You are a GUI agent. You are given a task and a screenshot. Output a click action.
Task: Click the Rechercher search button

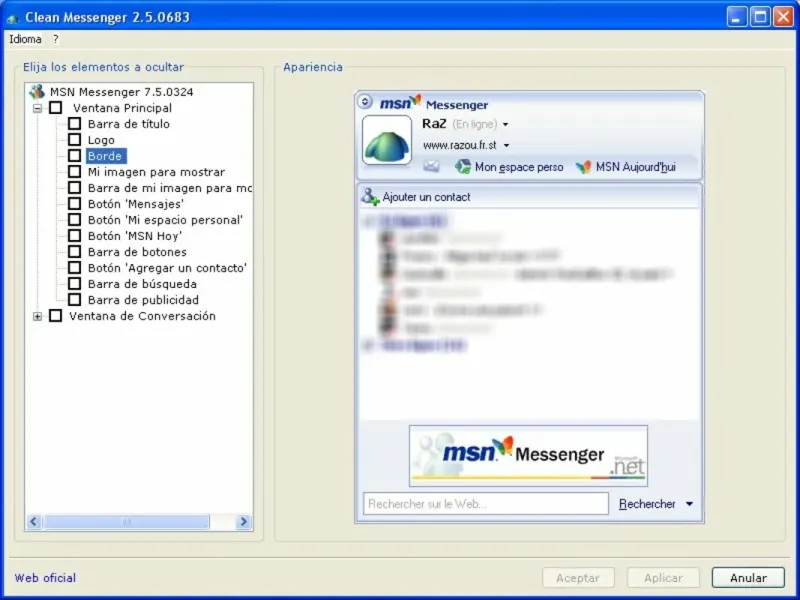click(647, 504)
